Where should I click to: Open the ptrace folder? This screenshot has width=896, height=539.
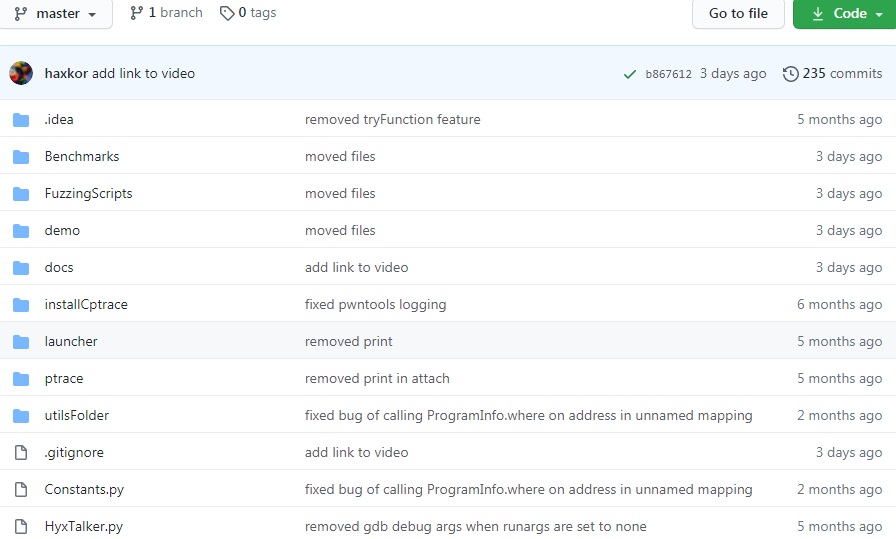click(64, 378)
